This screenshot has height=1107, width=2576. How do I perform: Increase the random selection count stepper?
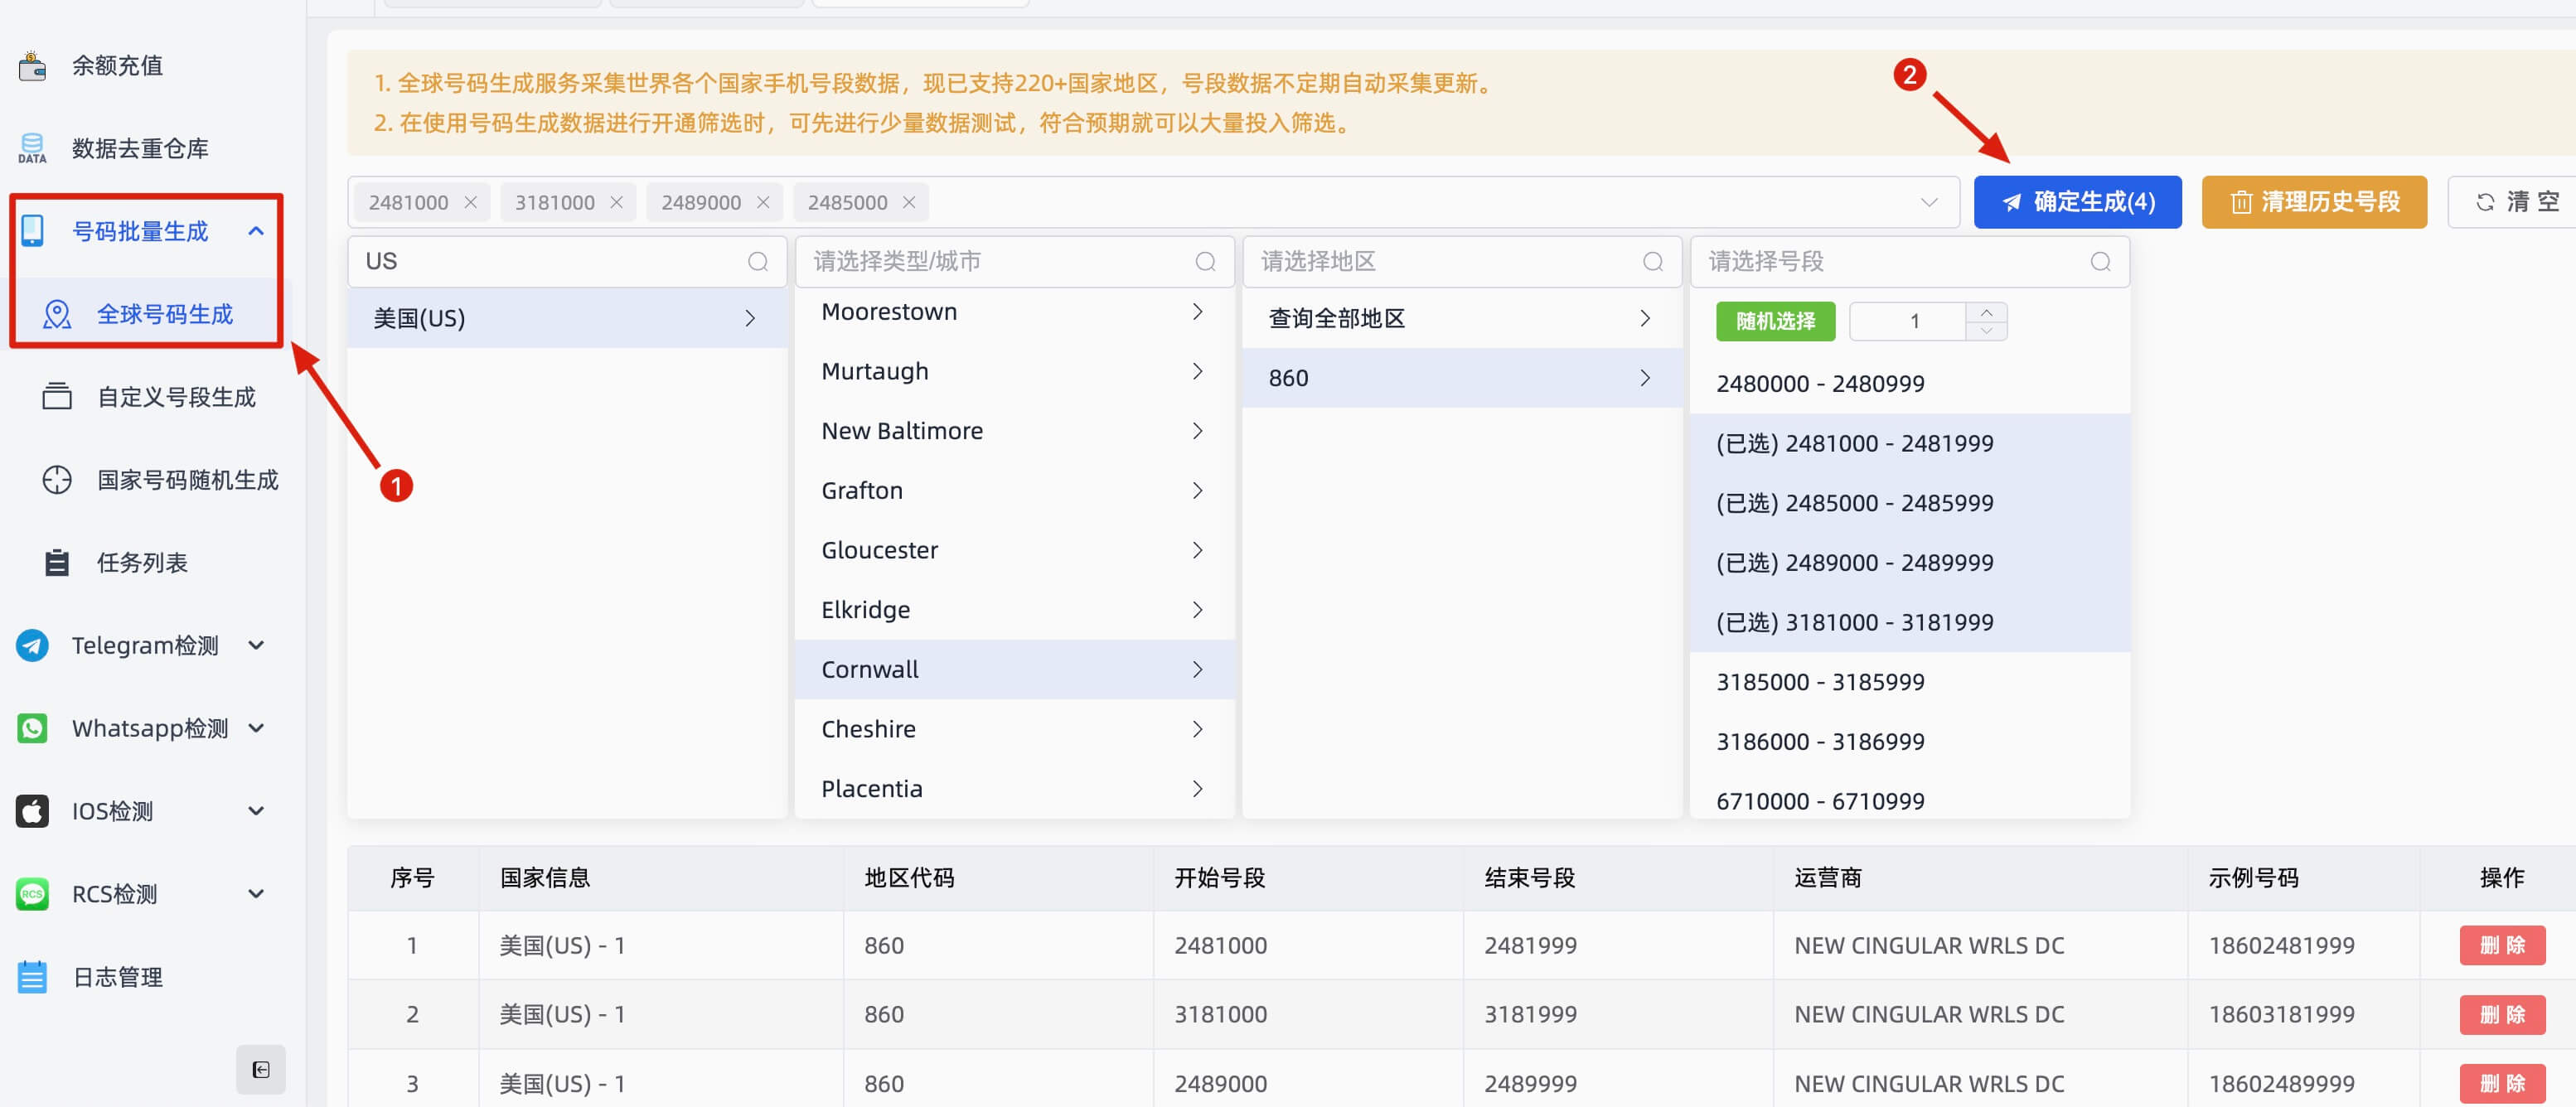[1986, 312]
